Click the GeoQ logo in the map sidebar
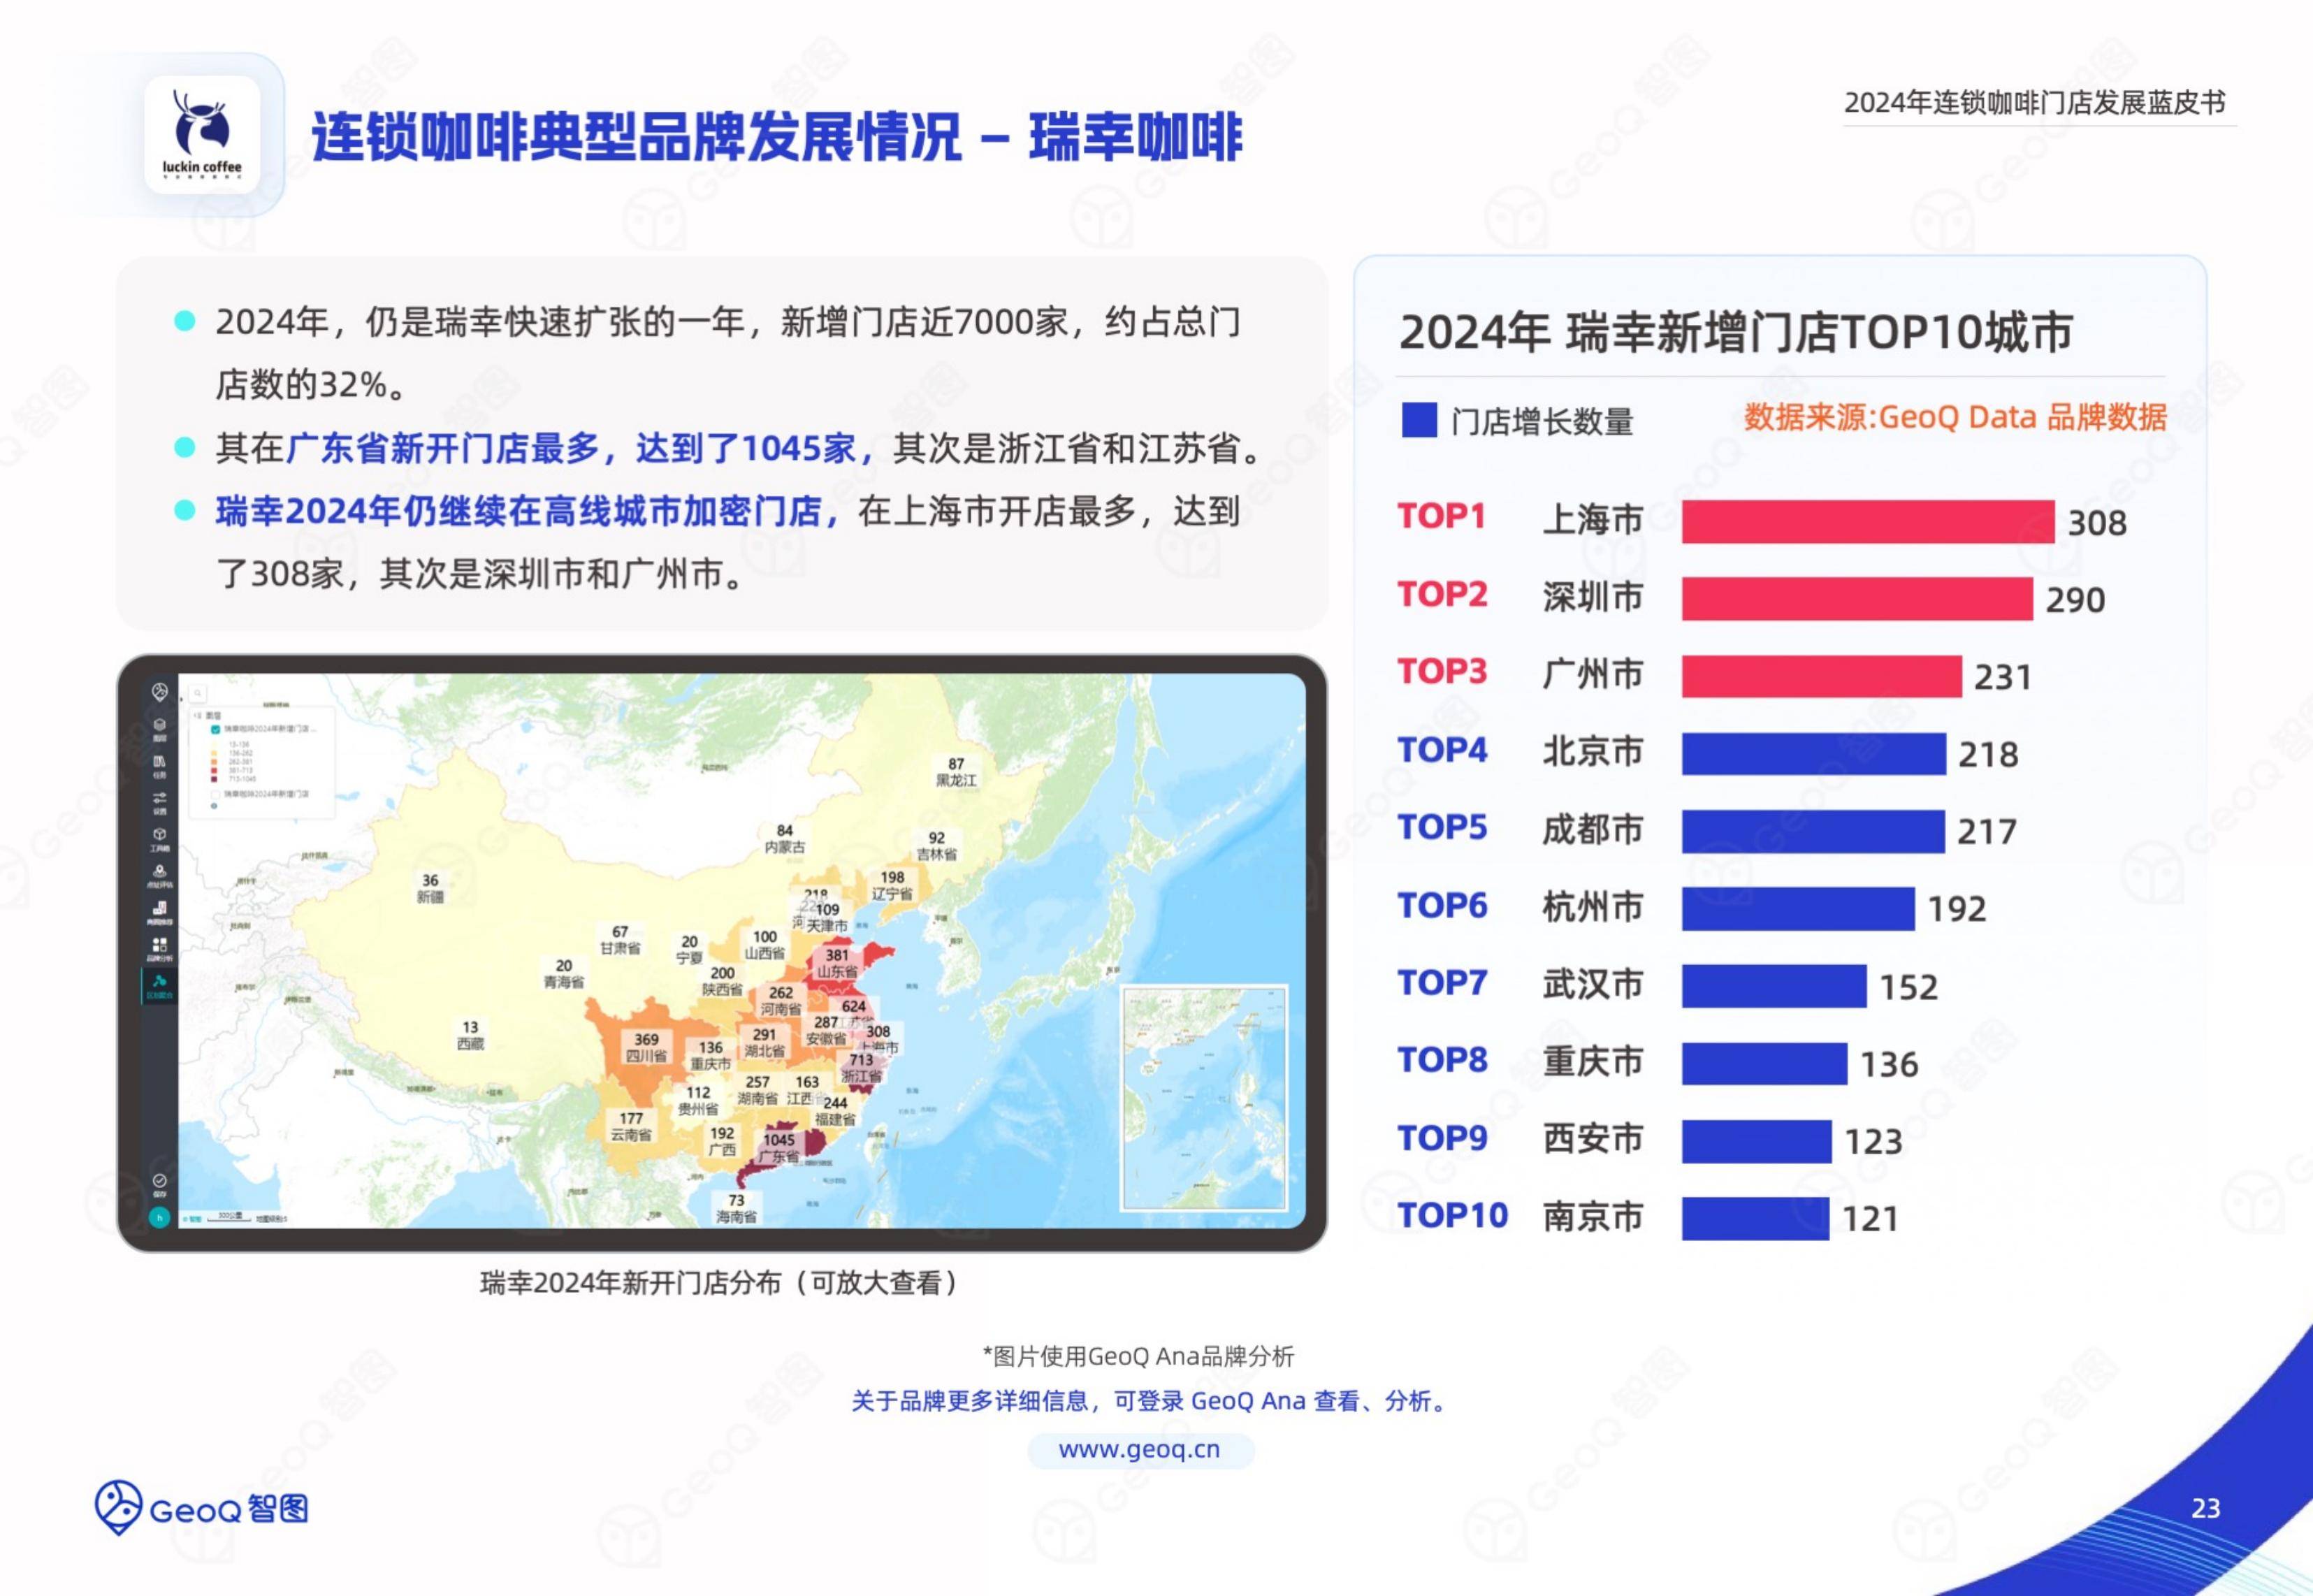This screenshot has height=1596, width=2313. point(160,692)
